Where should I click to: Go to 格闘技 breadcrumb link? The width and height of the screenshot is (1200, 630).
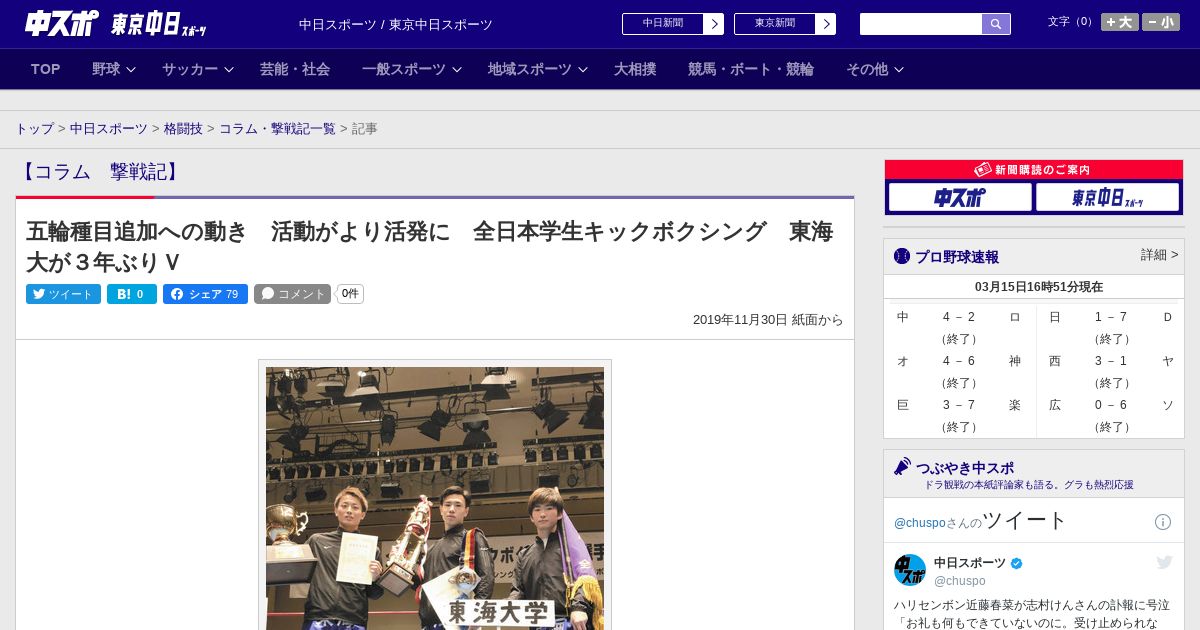point(183,129)
